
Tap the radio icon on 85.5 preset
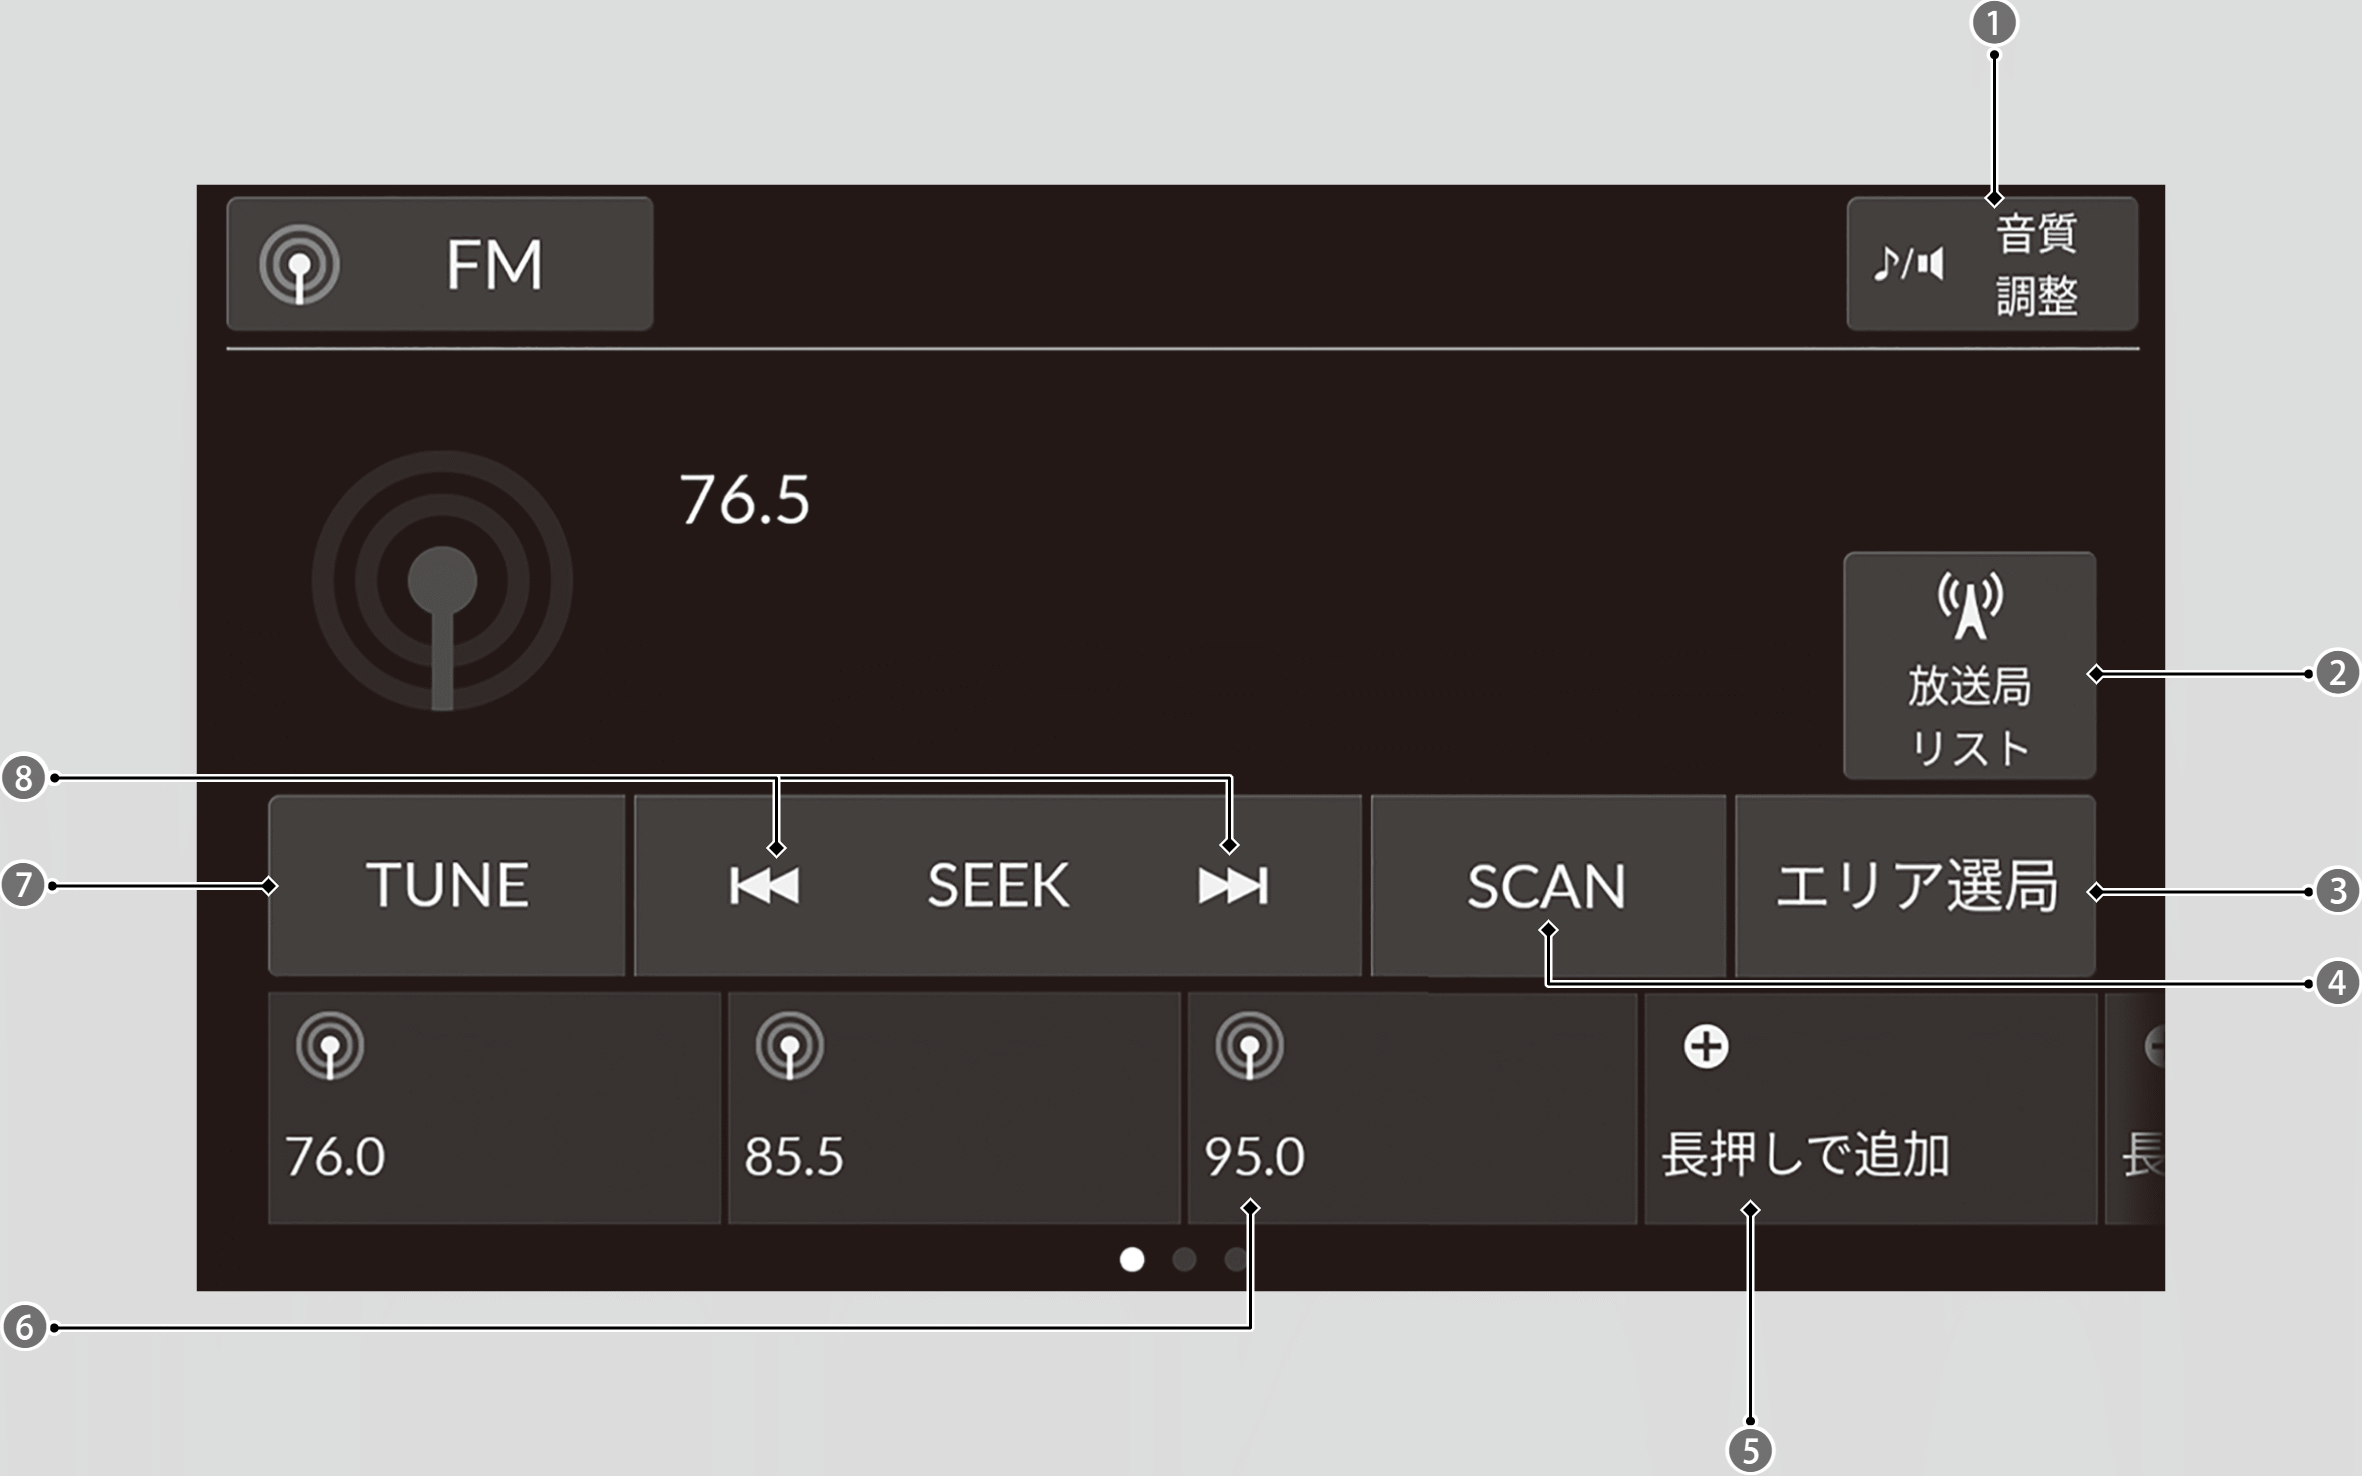pos(790,1046)
